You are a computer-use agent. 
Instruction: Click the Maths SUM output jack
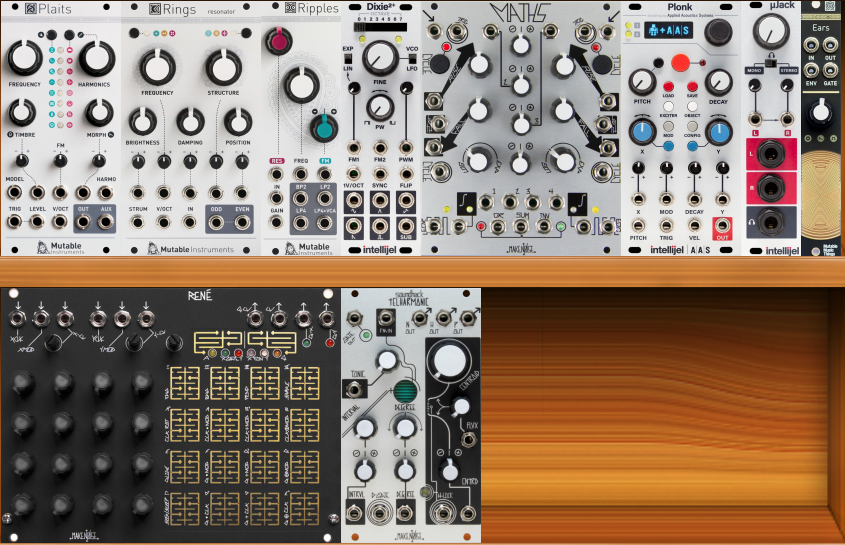click(521, 226)
